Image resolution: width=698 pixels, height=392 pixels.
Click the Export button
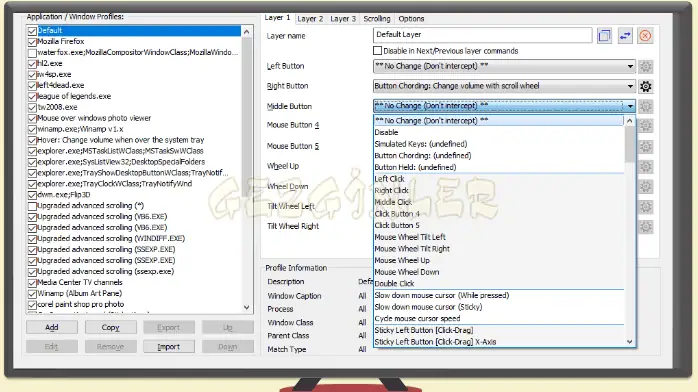click(x=169, y=327)
